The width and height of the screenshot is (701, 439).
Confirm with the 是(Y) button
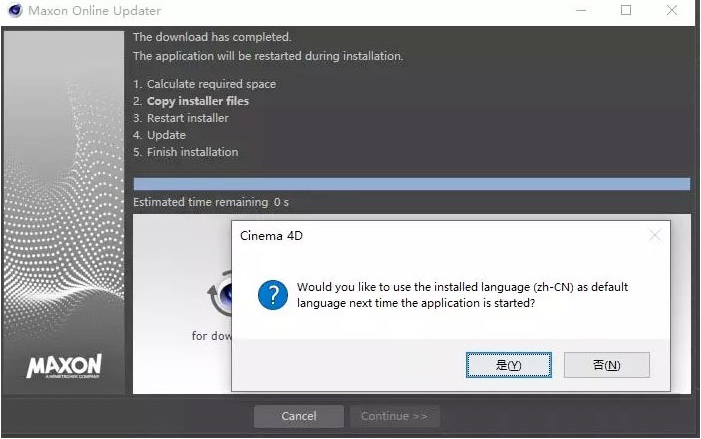(x=508, y=365)
